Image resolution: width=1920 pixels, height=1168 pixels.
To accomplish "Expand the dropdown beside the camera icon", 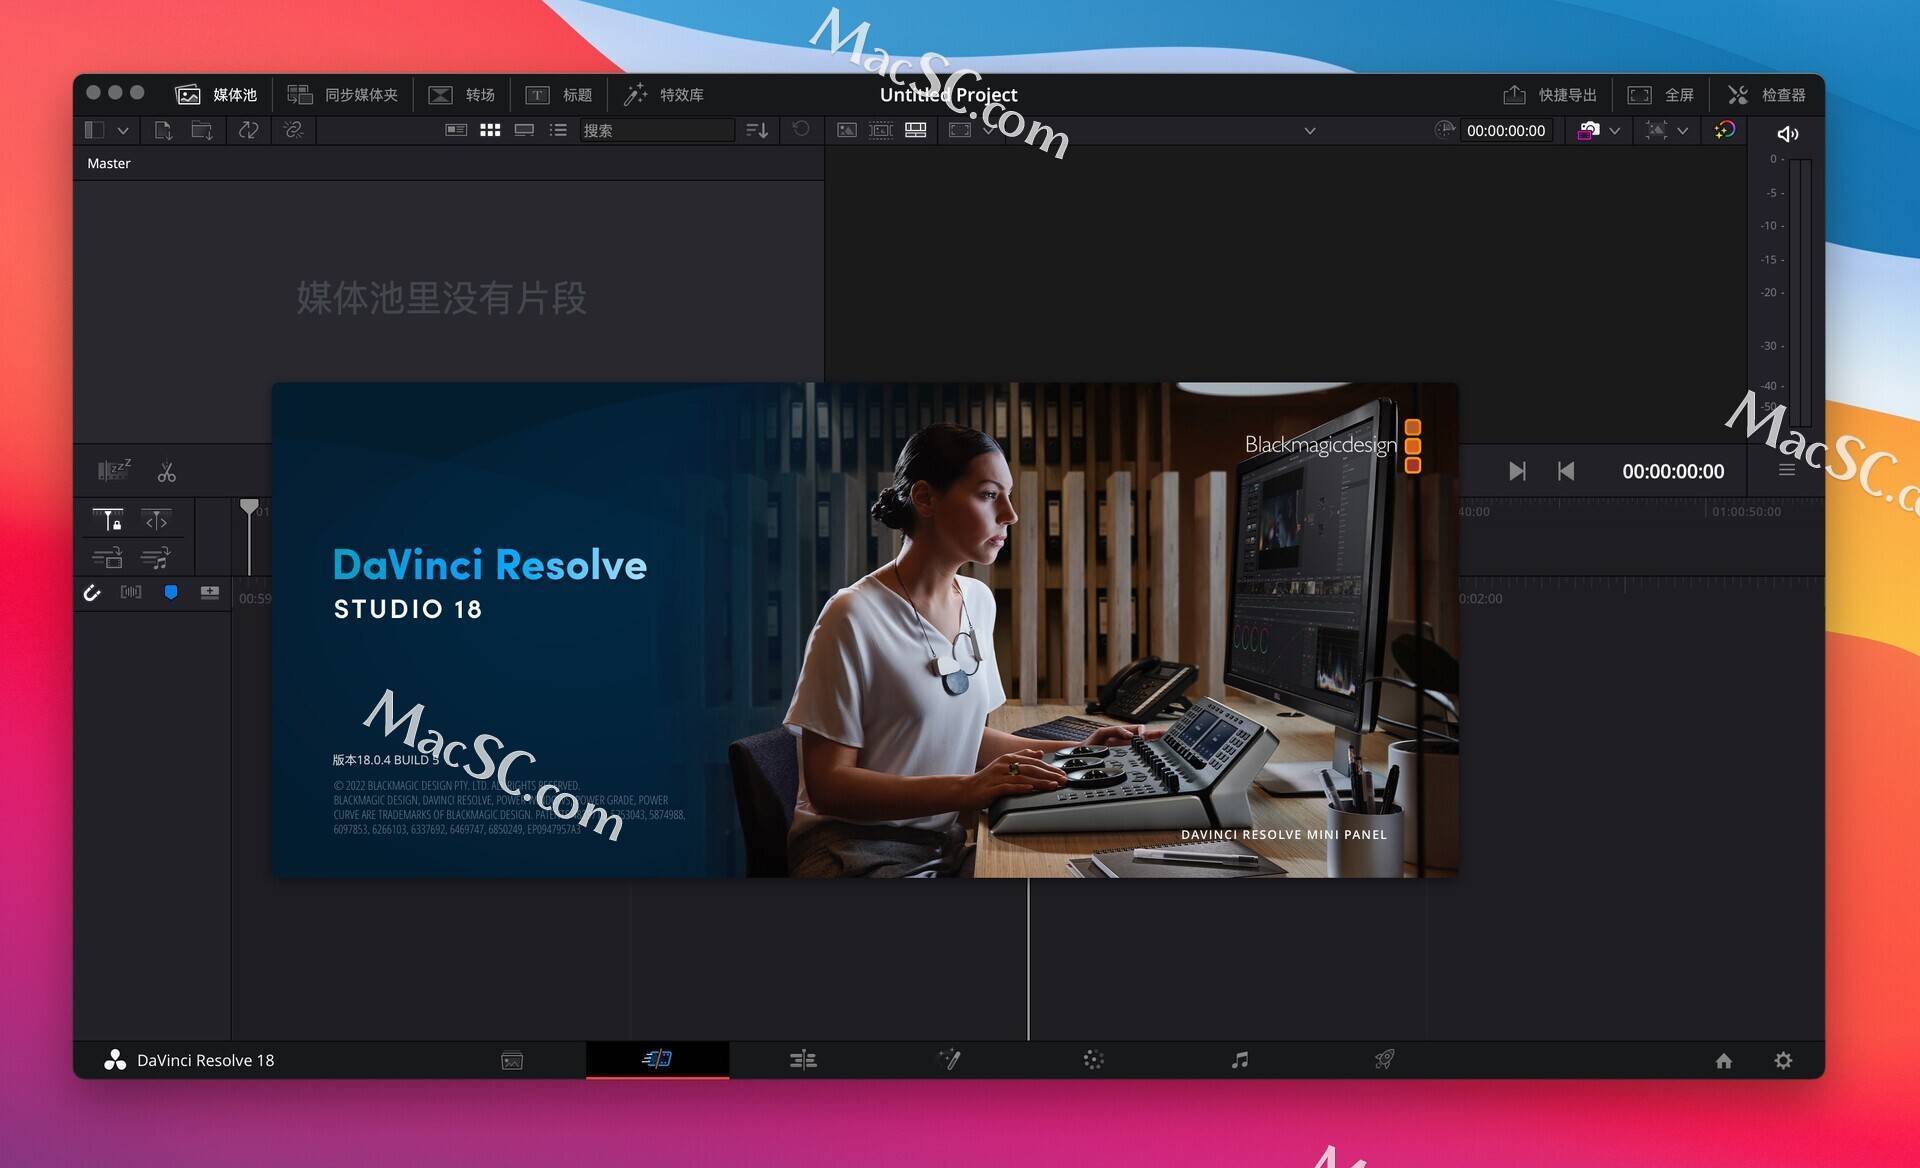I will pyautogui.click(x=1614, y=131).
